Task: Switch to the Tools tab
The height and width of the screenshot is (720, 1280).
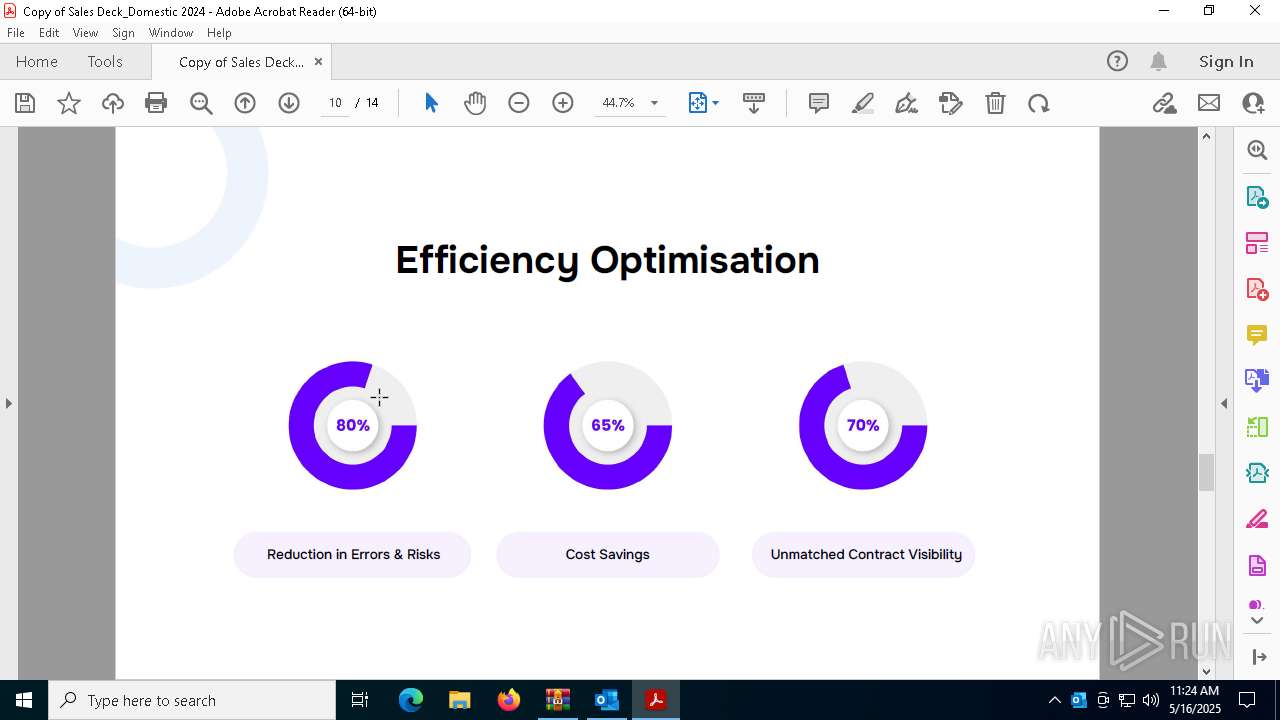Action: point(105,62)
